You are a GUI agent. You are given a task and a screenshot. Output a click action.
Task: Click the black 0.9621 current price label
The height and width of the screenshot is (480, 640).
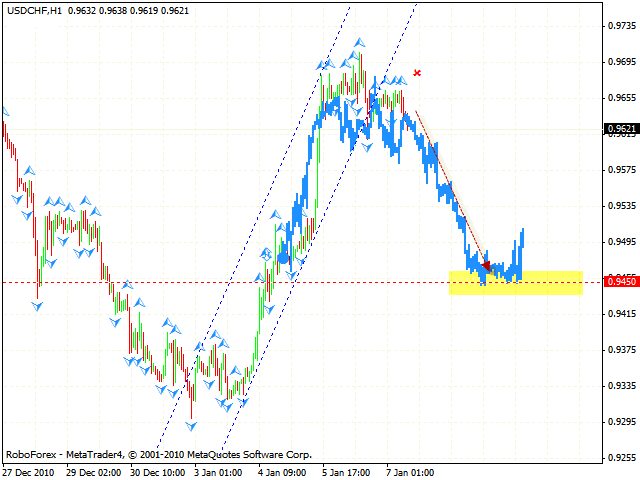pyautogui.click(x=622, y=129)
